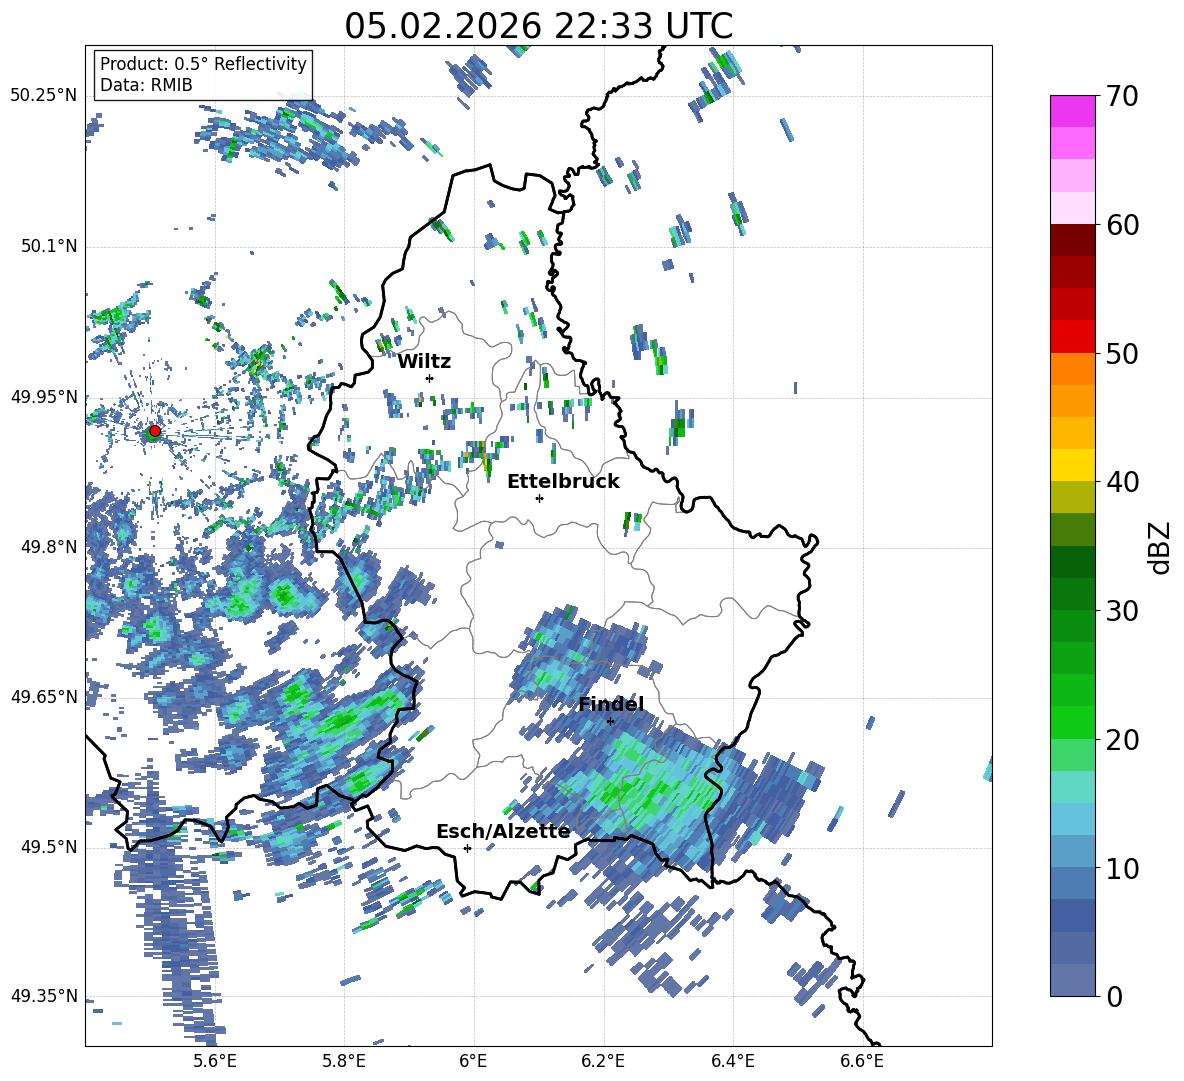The image size is (1184, 1081).
Task: Click the Wiltz location cross marker
Action: click(x=430, y=378)
